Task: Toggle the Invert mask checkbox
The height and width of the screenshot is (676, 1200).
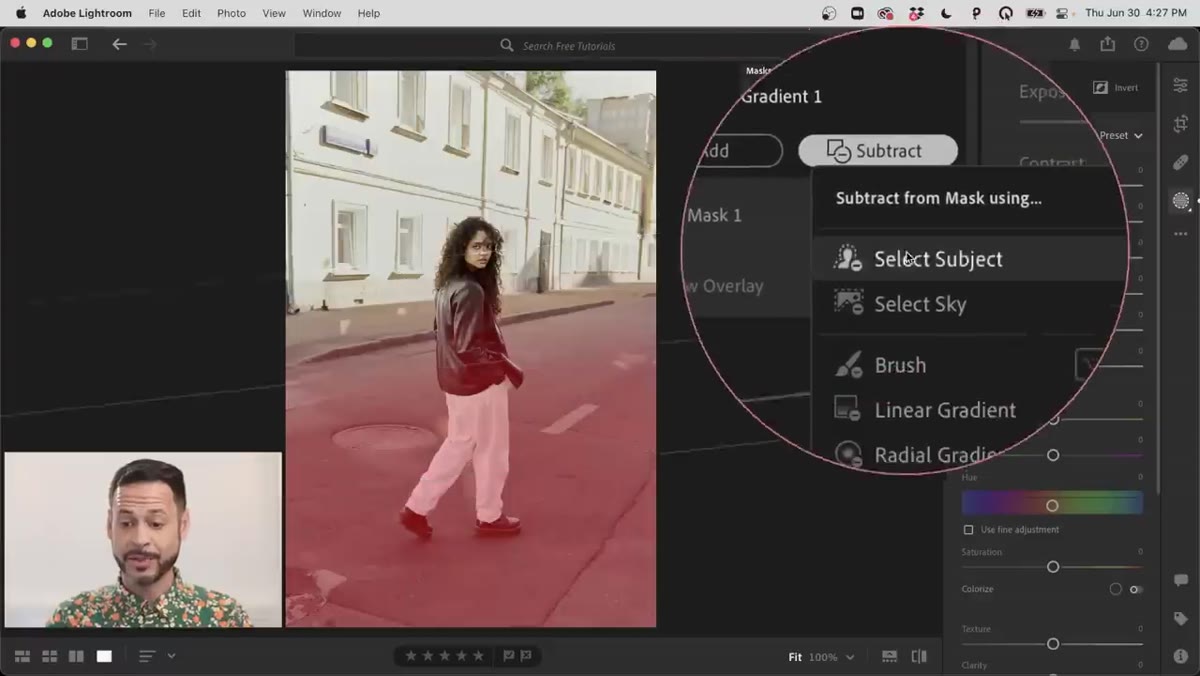Action: click(x=1101, y=87)
